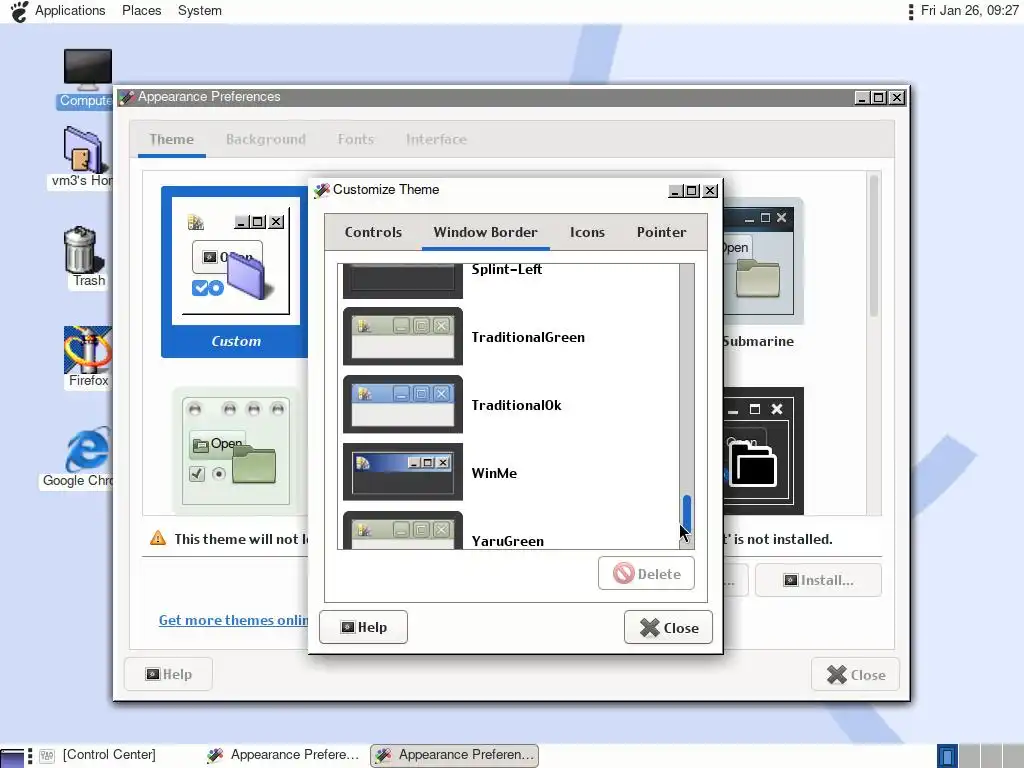Select the TraditionalGreen border preview thumbnail
Viewport: 1024px width, 768px height.
pyautogui.click(x=403, y=336)
